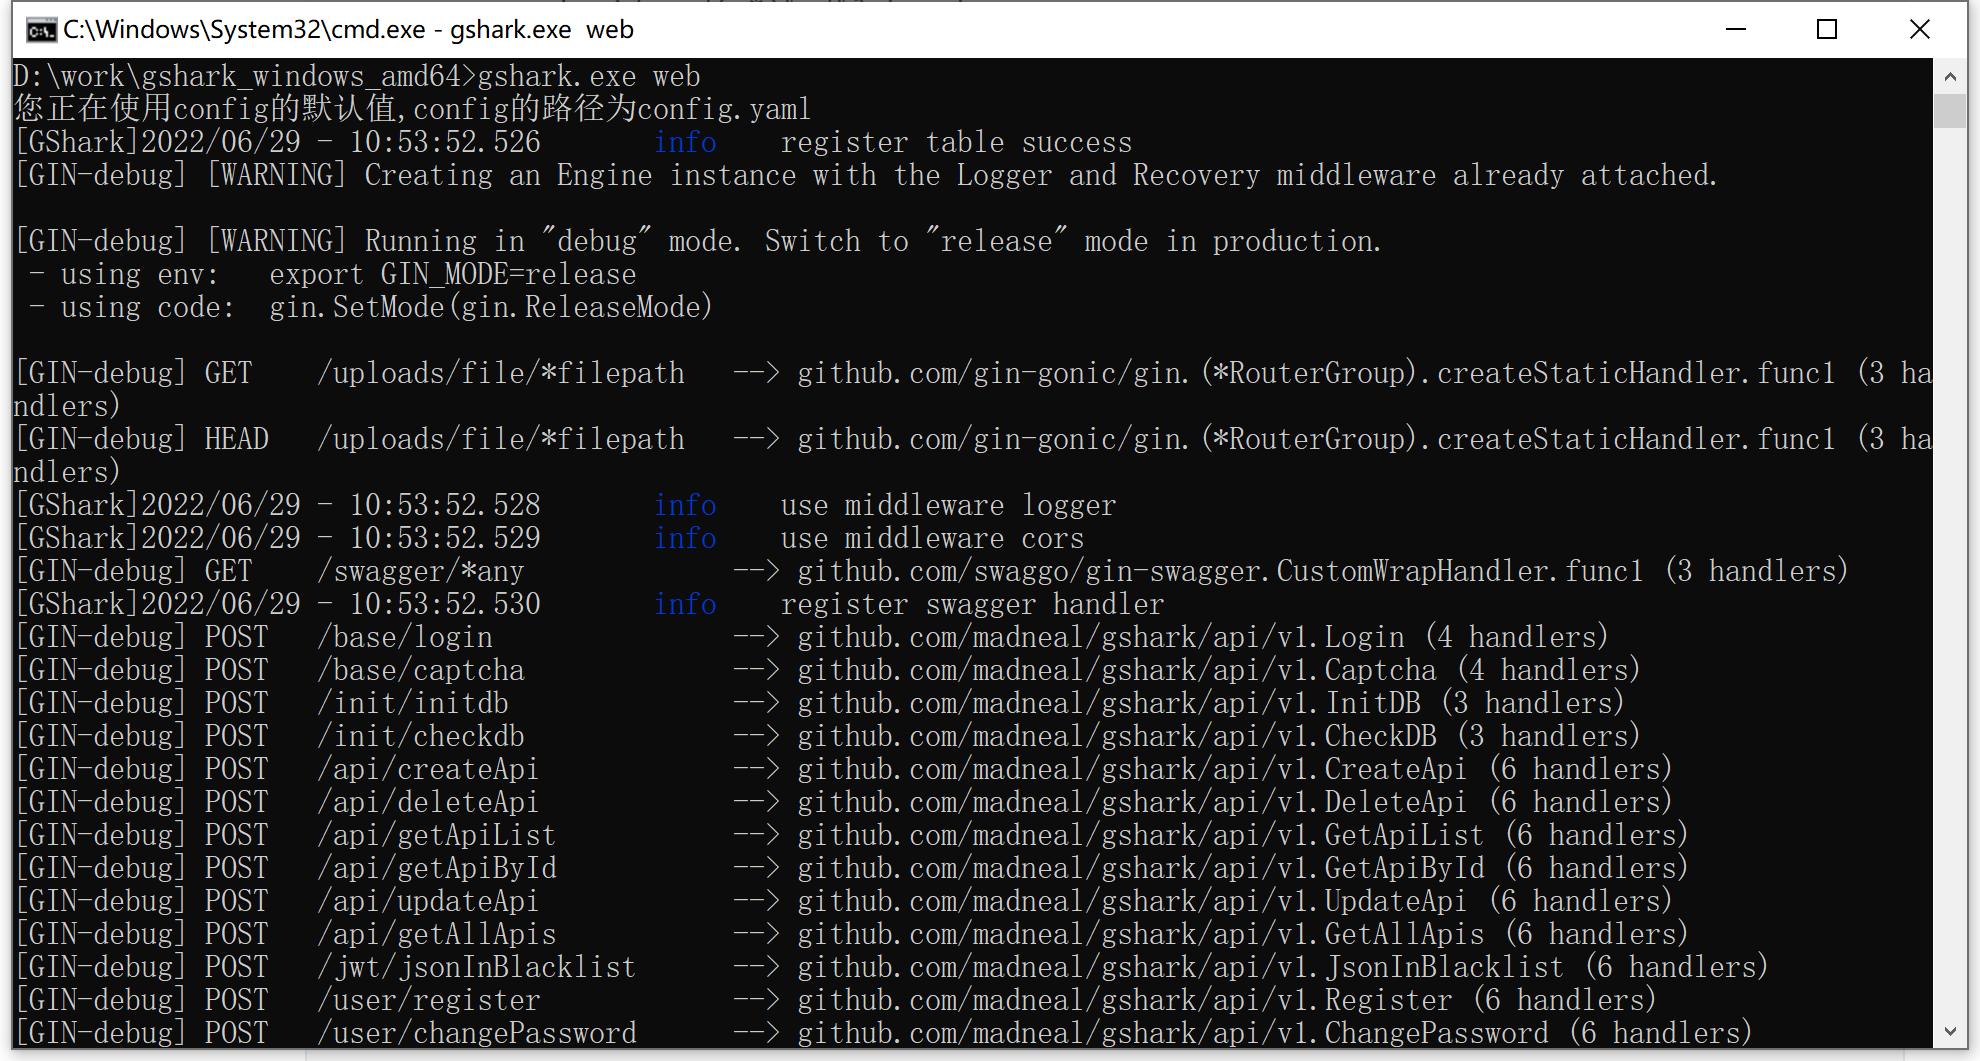Click the /init/initdb route path
This screenshot has width=1980, height=1061.
point(413,703)
